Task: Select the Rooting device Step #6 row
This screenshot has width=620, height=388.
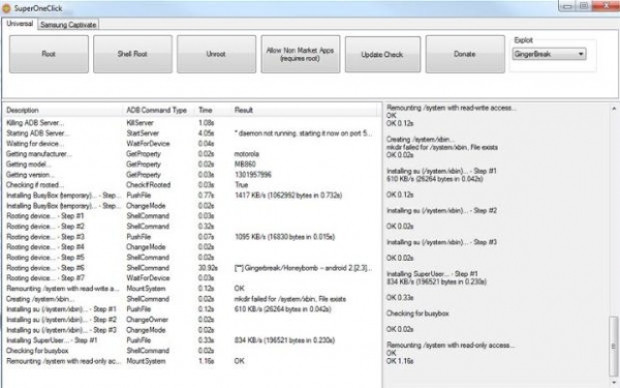Action: 190,268
